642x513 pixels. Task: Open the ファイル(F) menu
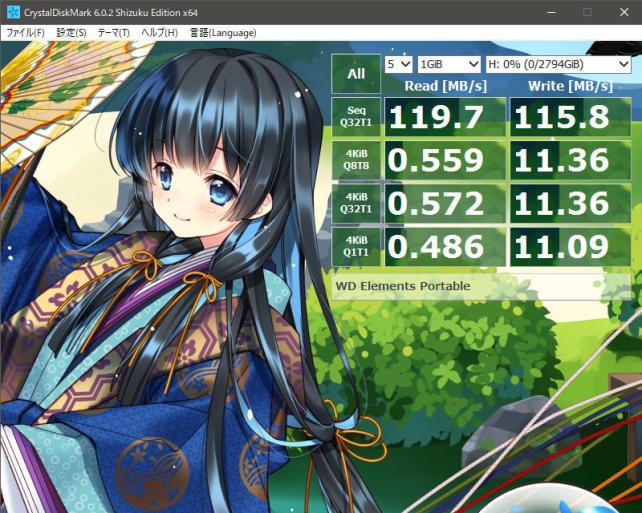[x=25, y=33]
